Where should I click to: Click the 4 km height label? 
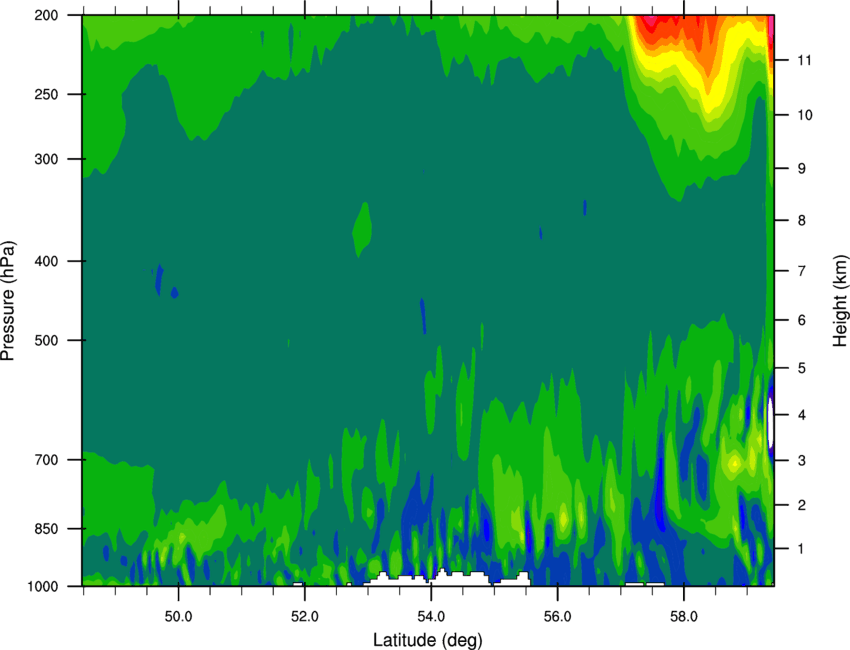point(802,415)
